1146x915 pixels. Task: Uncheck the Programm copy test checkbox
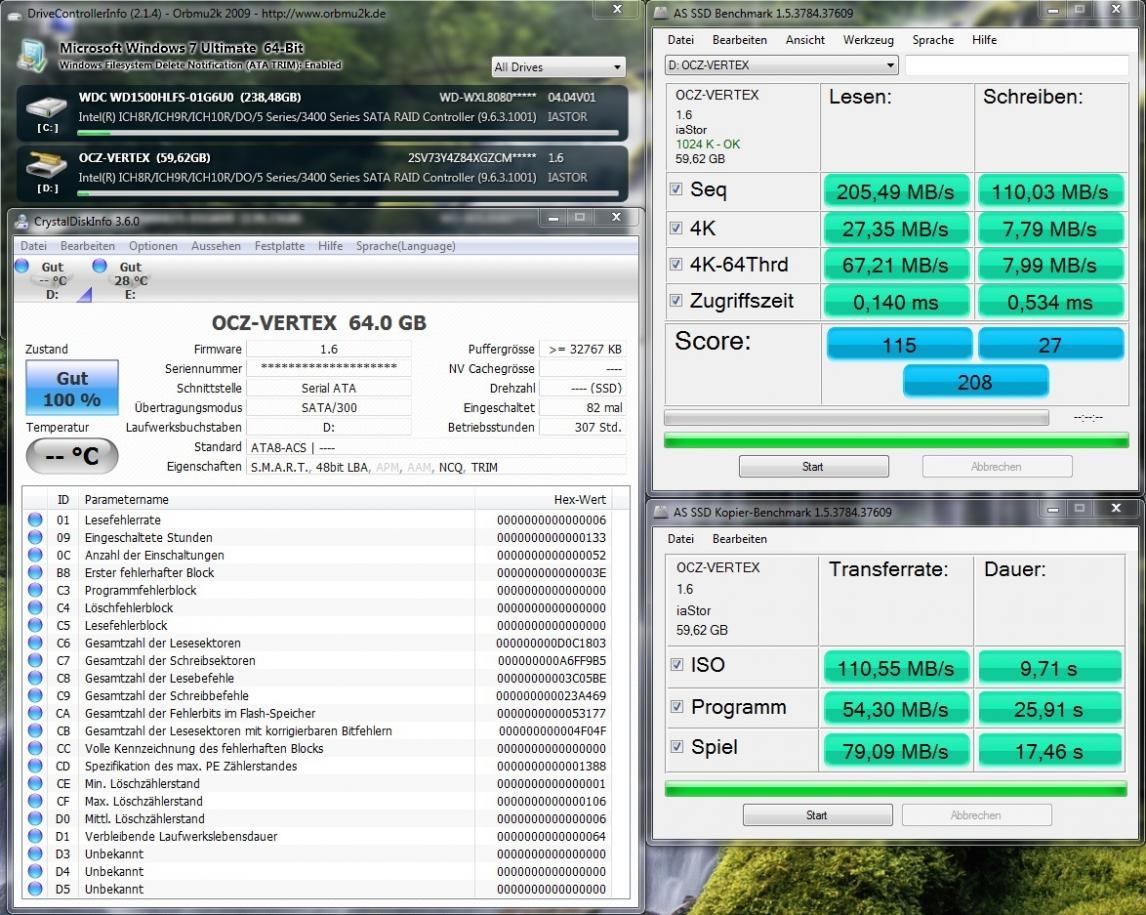(677, 707)
